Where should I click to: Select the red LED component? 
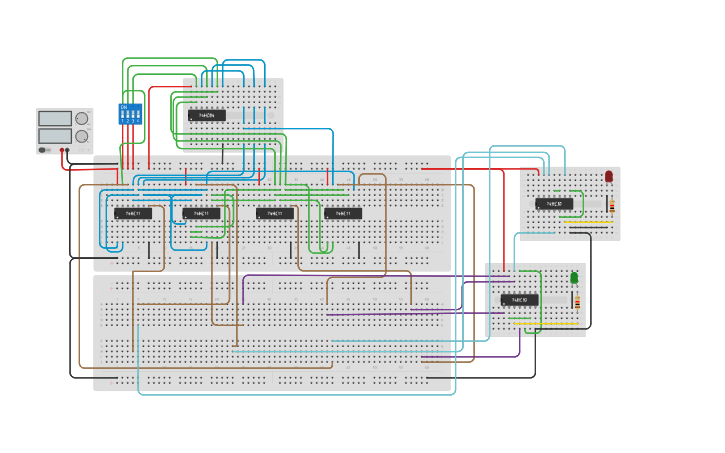(609, 177)
